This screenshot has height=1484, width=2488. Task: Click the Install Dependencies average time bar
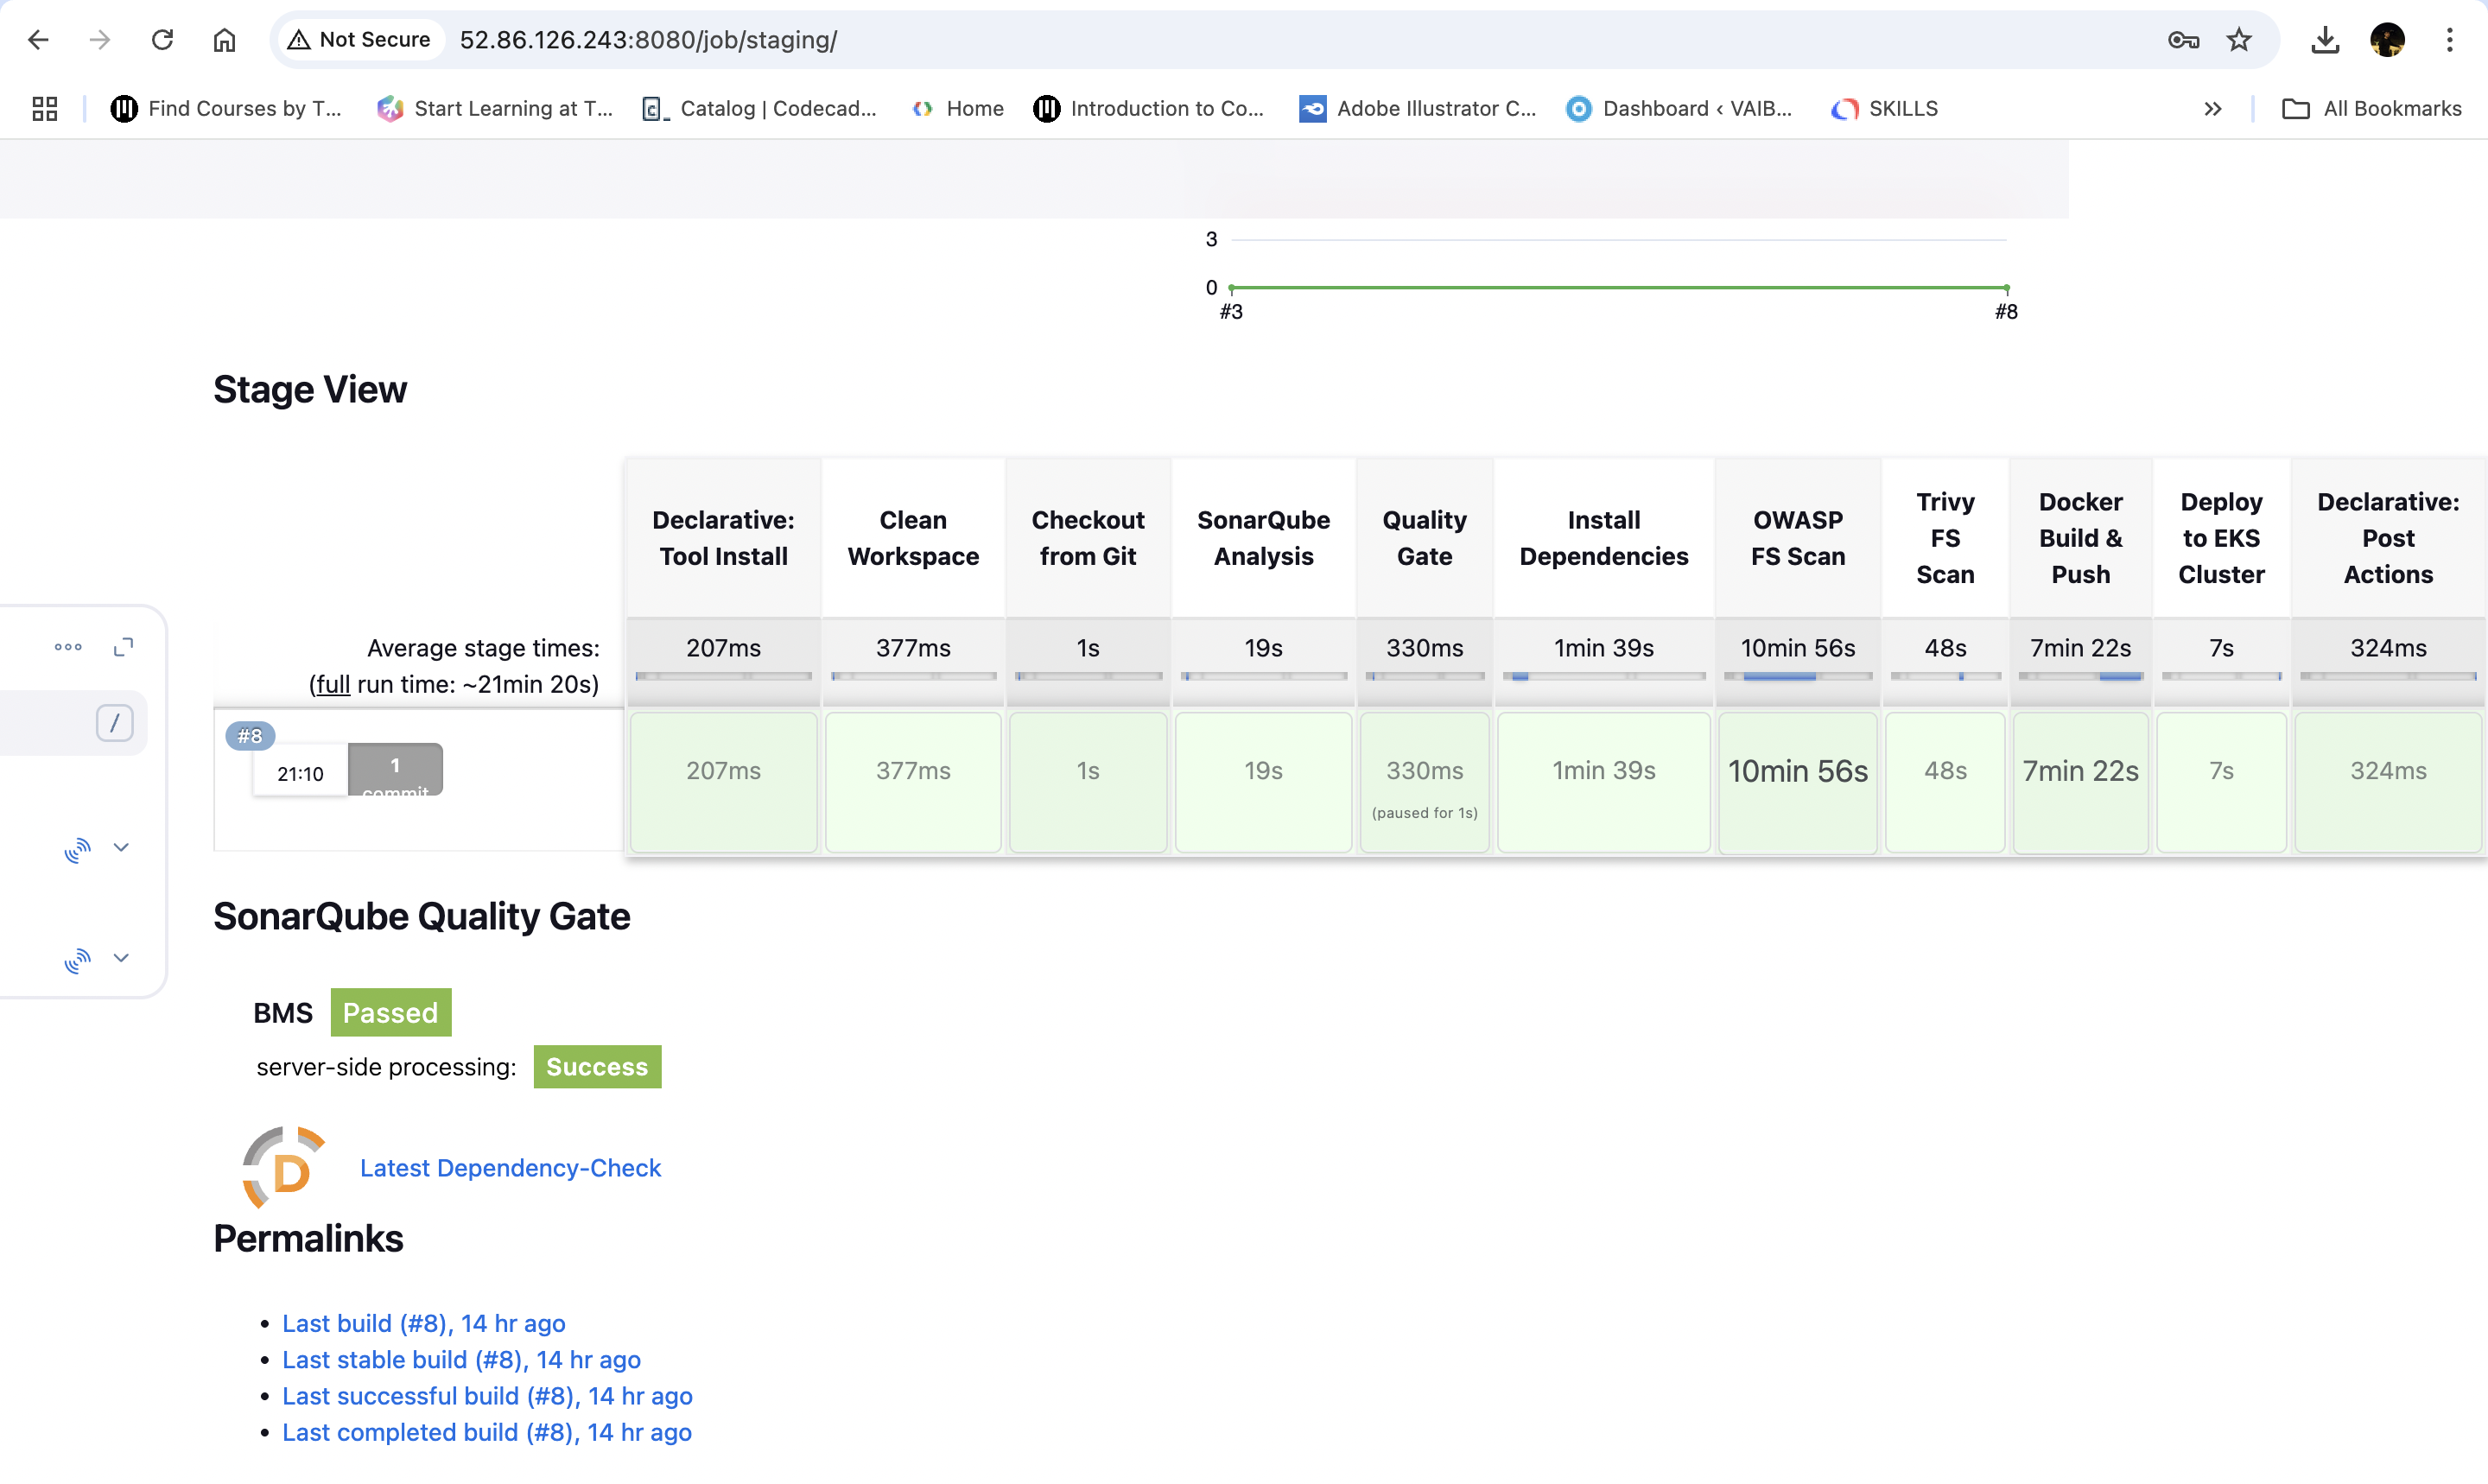(1603, 677)
